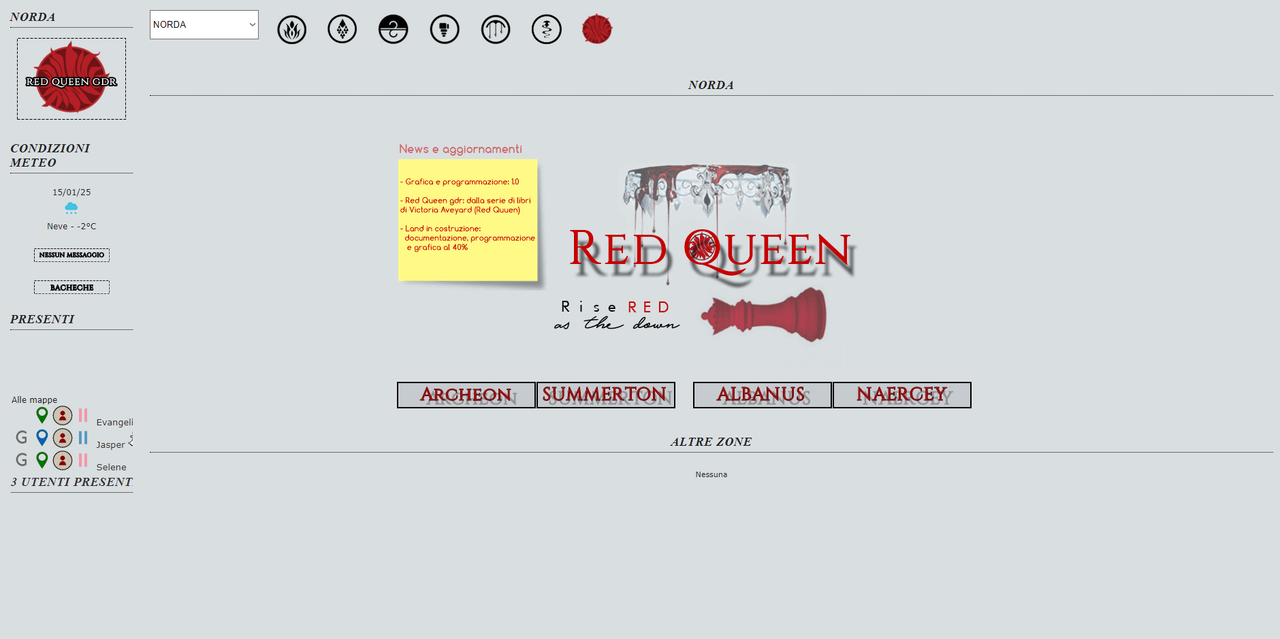
Task: Click the flame emblem icon in top bar
Action: [x=292, y=30]
